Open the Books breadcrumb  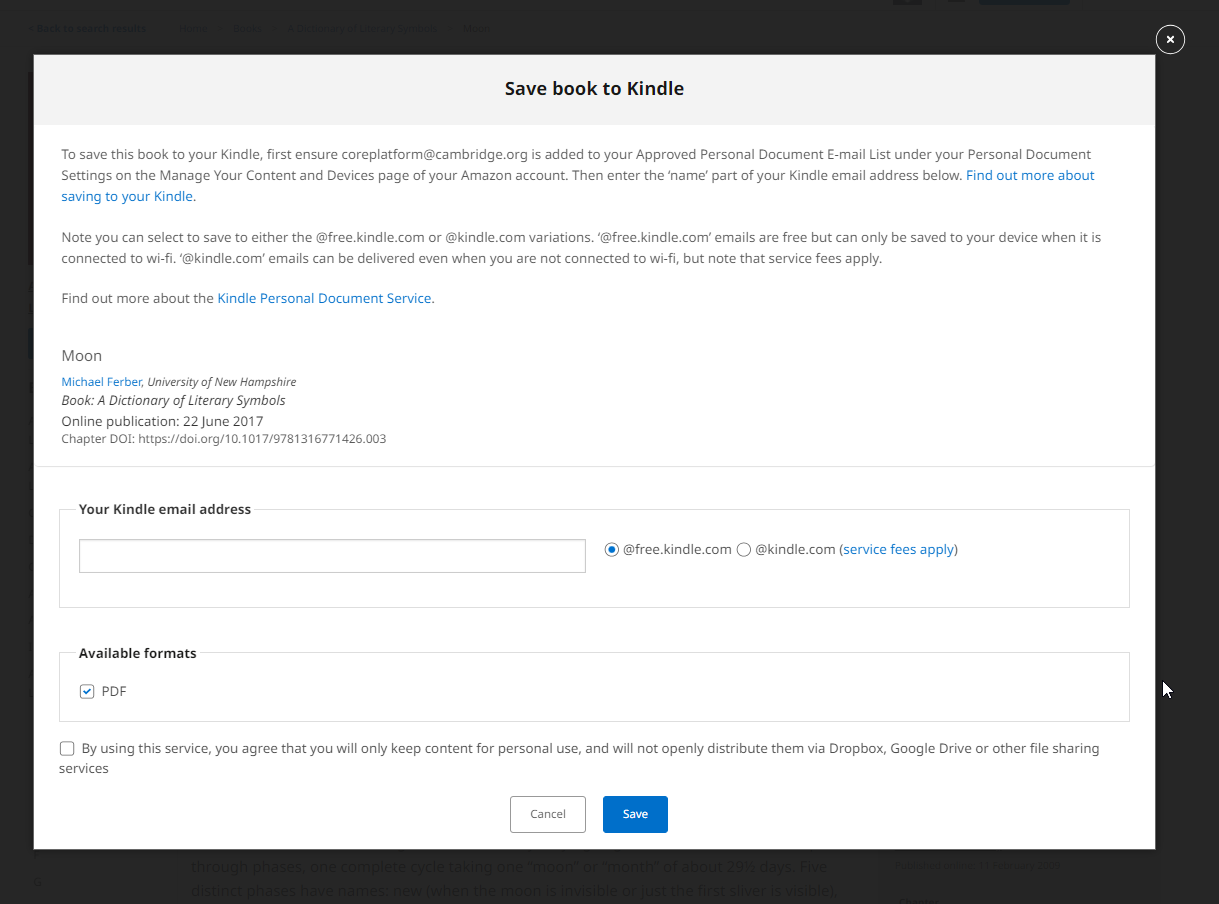point(248,28)
